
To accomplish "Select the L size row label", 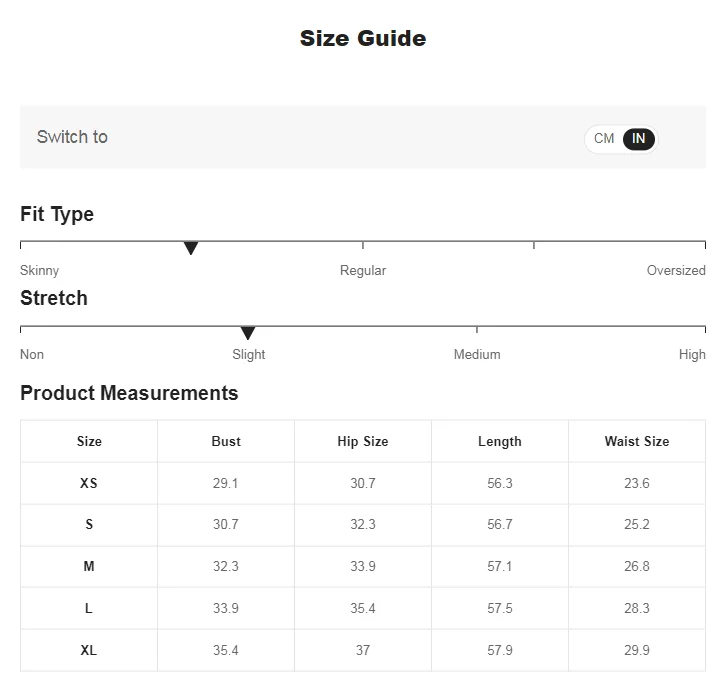I will tap(89, 608).
